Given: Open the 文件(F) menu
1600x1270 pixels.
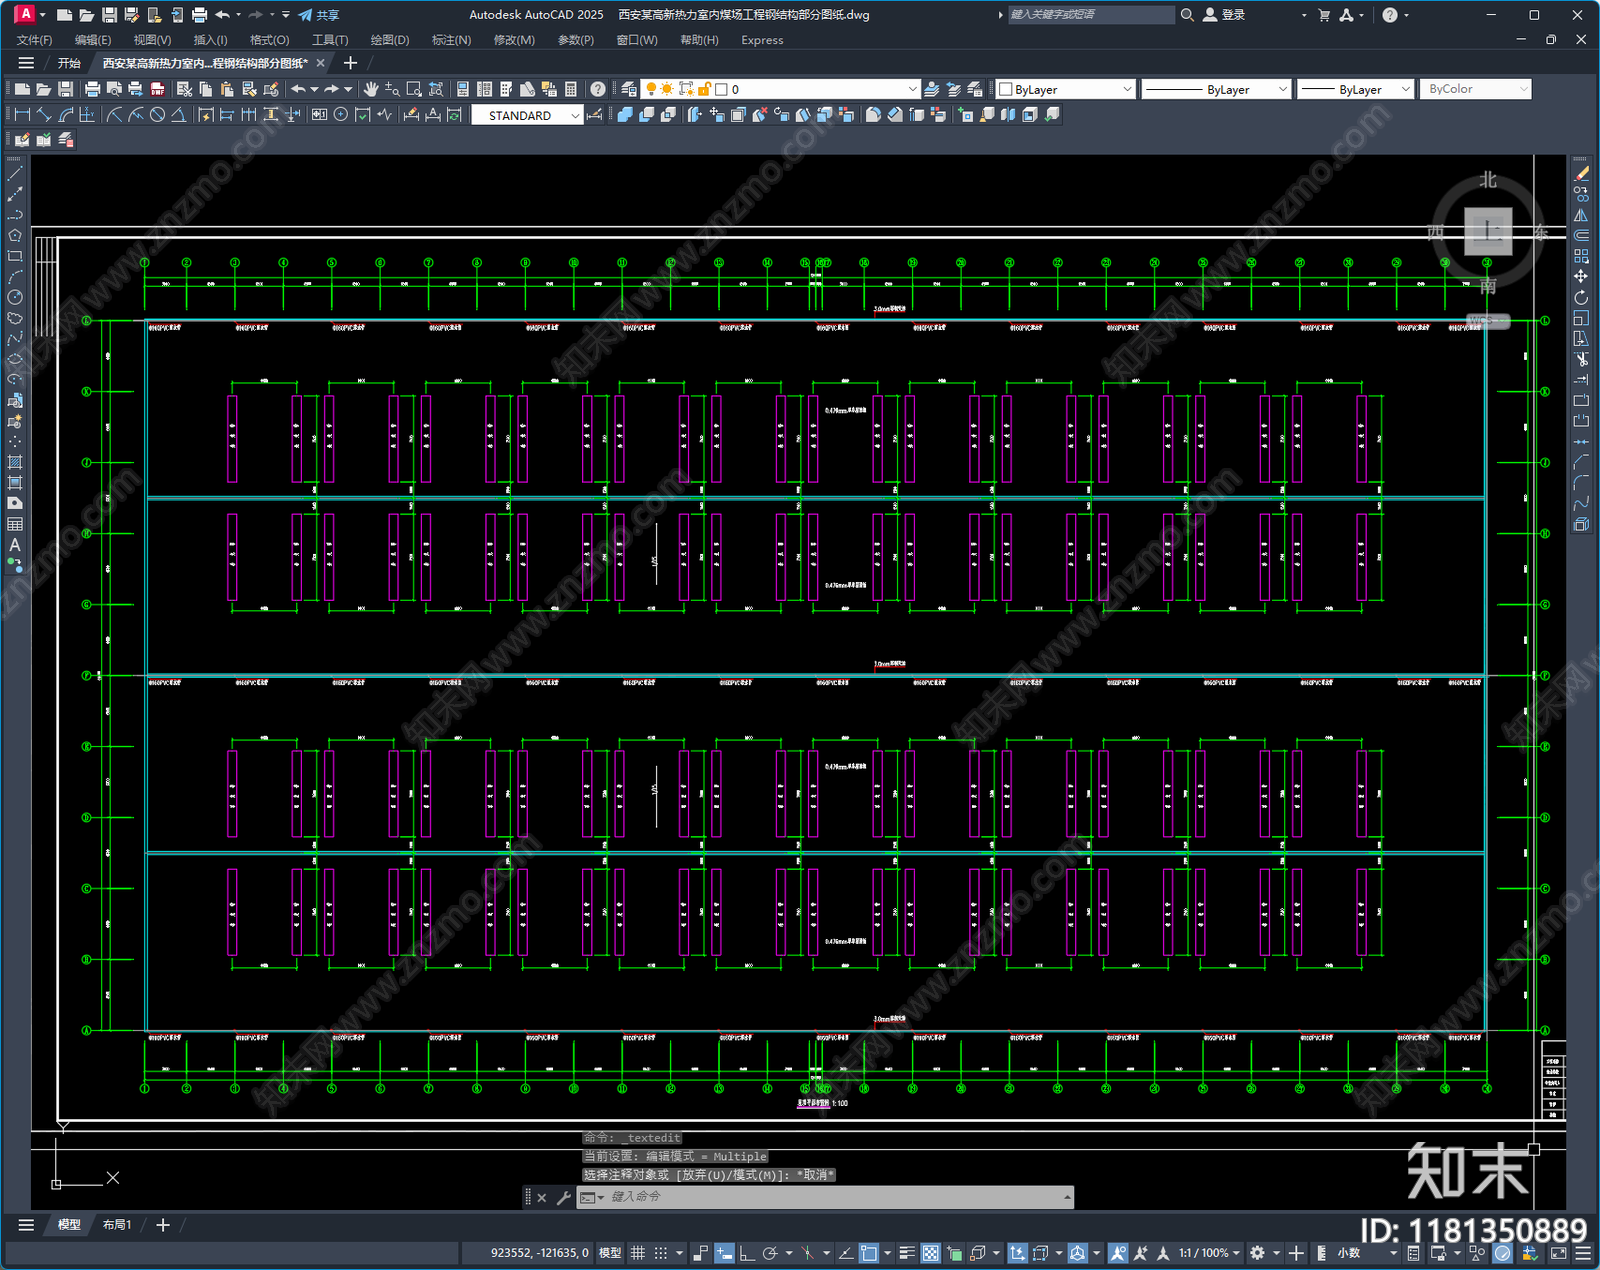Looking at the screenshot, I should (34, 40).
